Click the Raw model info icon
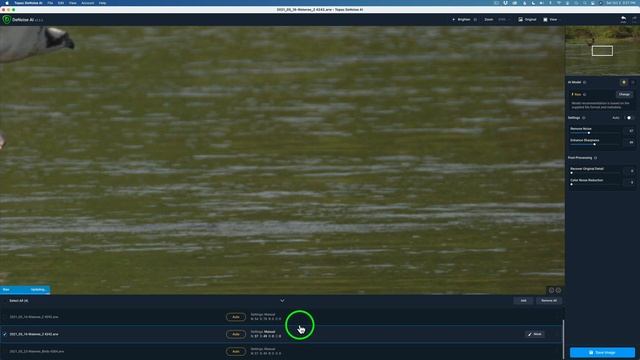 (584, 94)
